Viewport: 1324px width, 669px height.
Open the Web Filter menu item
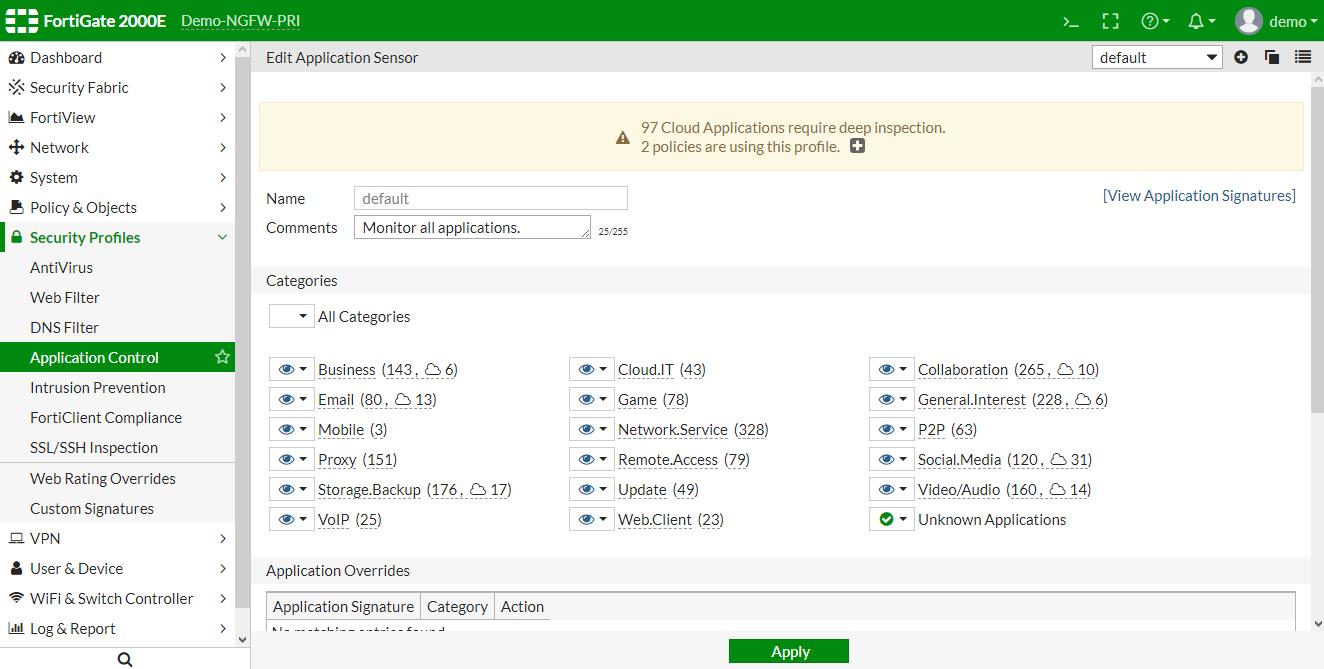117,297
